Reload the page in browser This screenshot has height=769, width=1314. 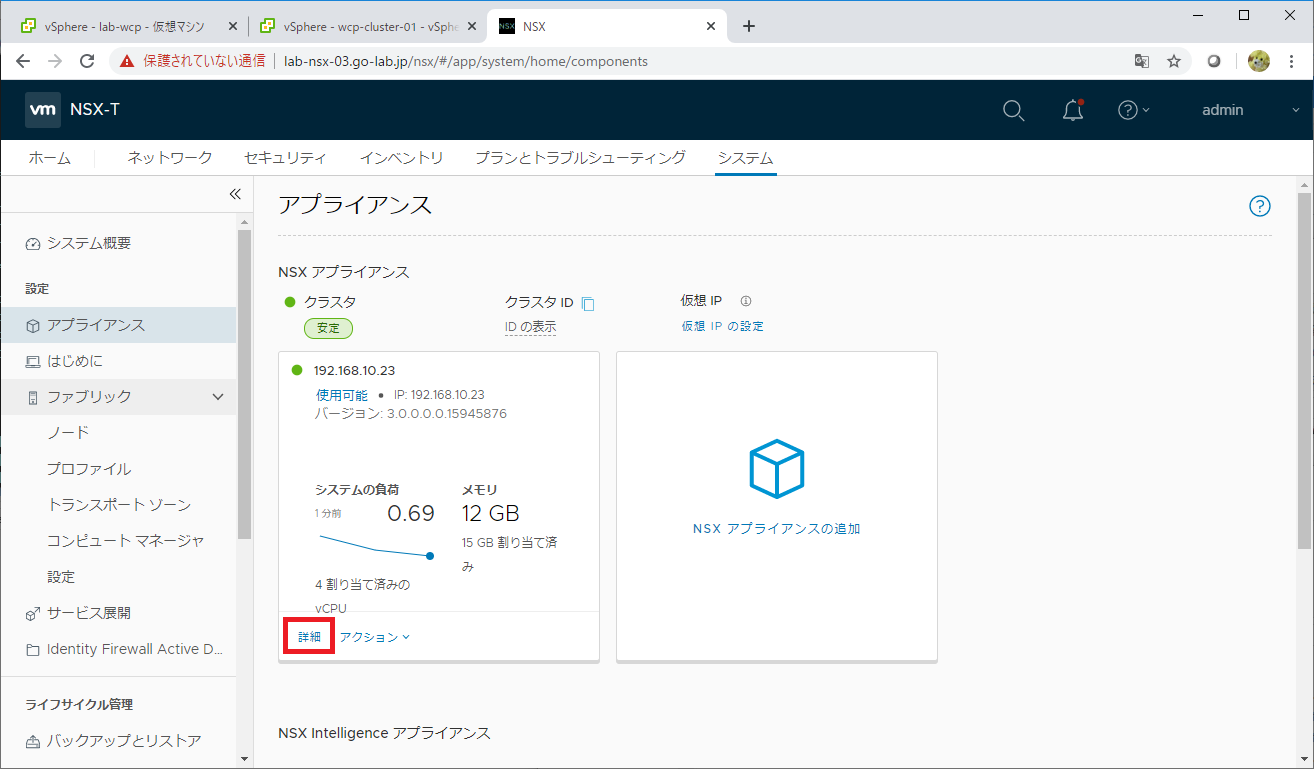tap(87, 61)
